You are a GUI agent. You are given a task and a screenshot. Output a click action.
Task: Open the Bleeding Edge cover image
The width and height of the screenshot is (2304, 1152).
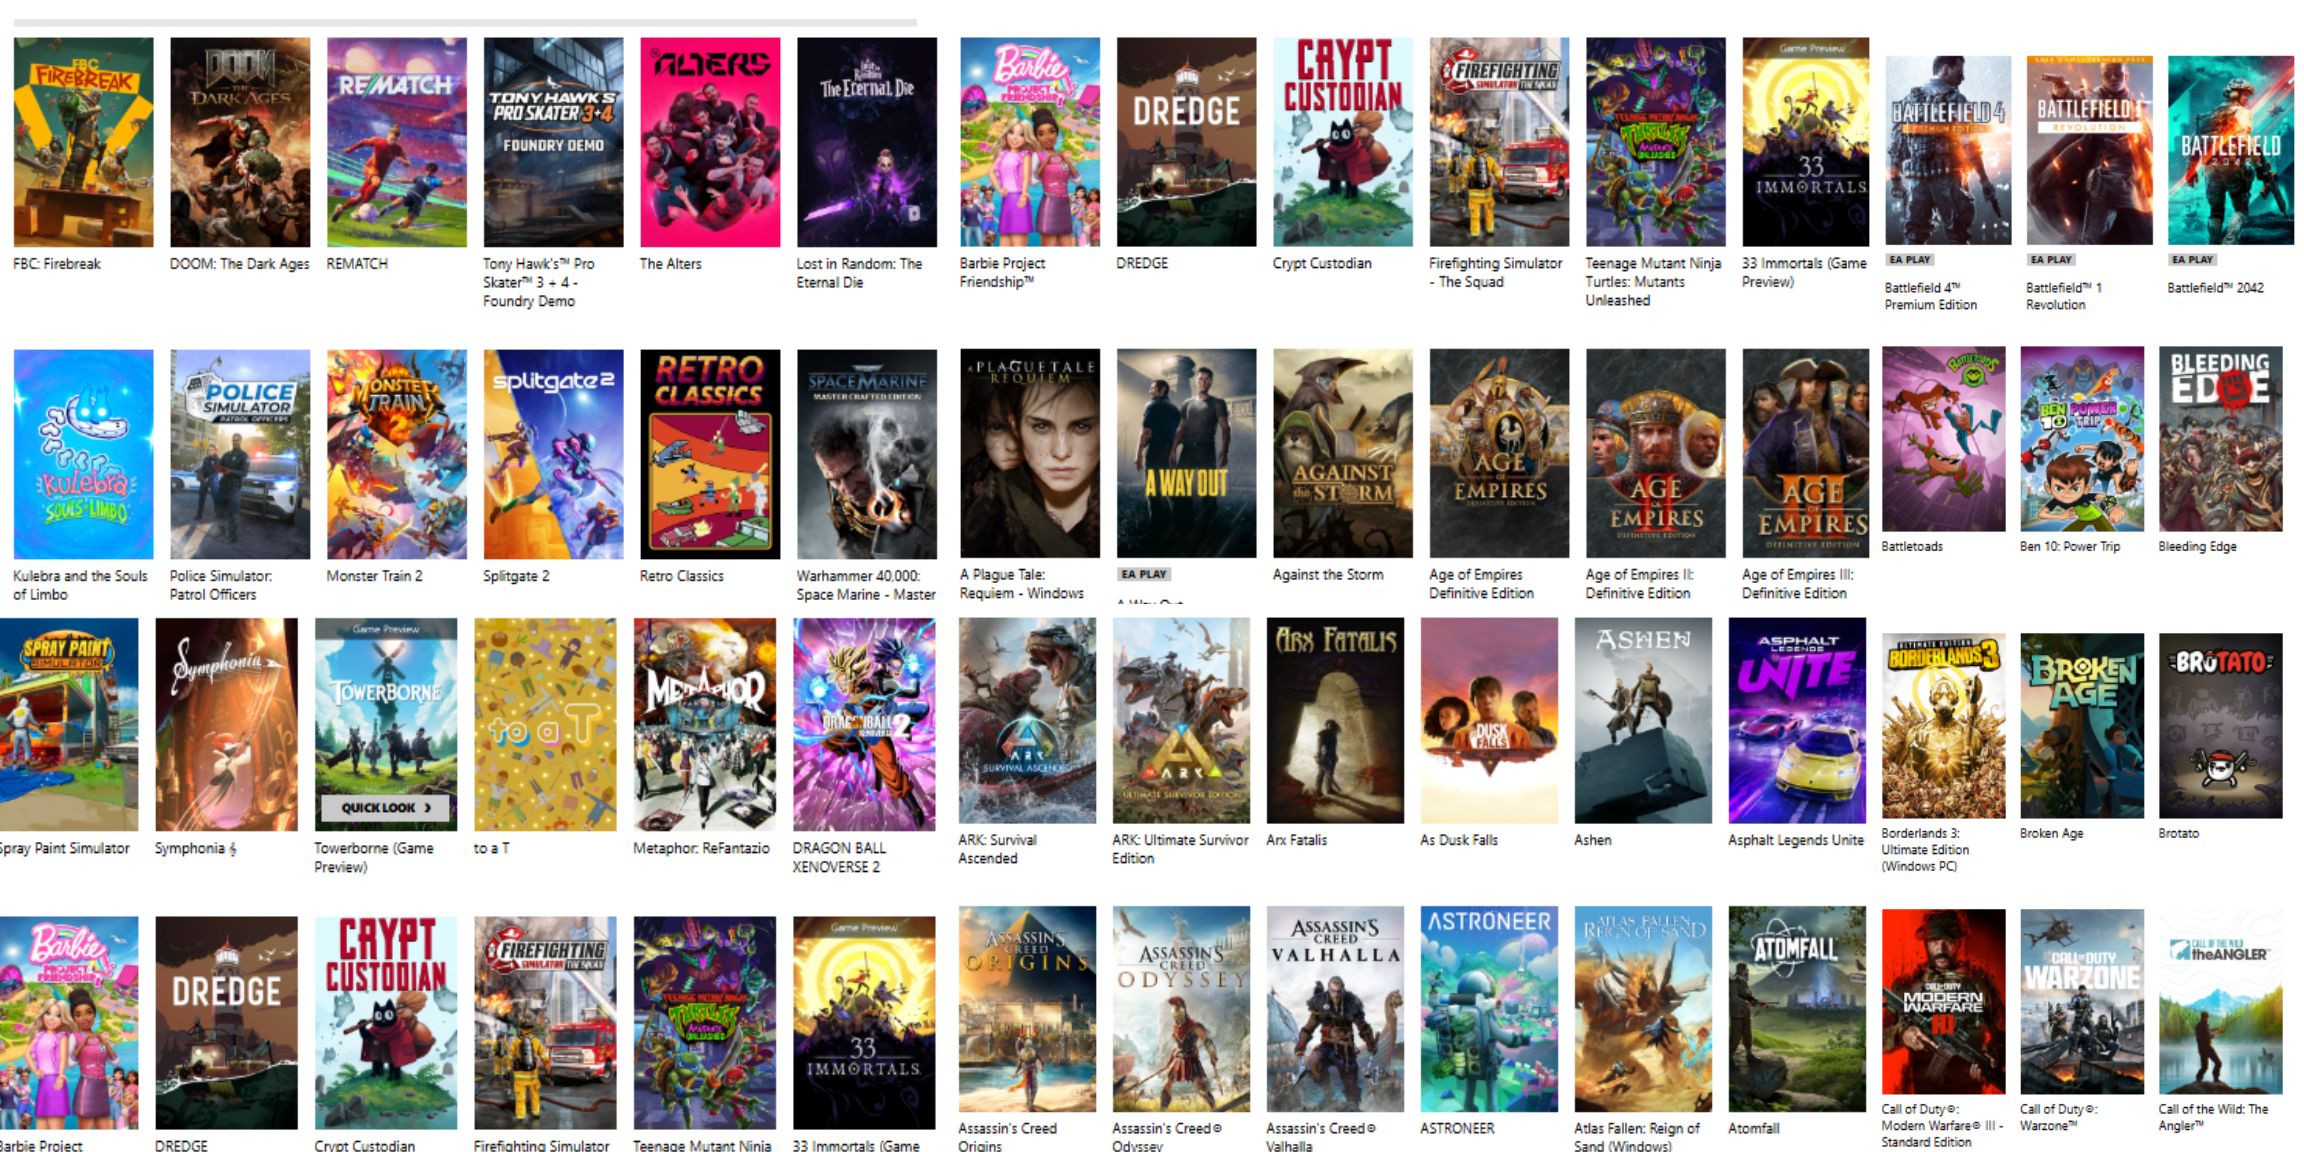pyautogui.click(x=2221, y=439)
